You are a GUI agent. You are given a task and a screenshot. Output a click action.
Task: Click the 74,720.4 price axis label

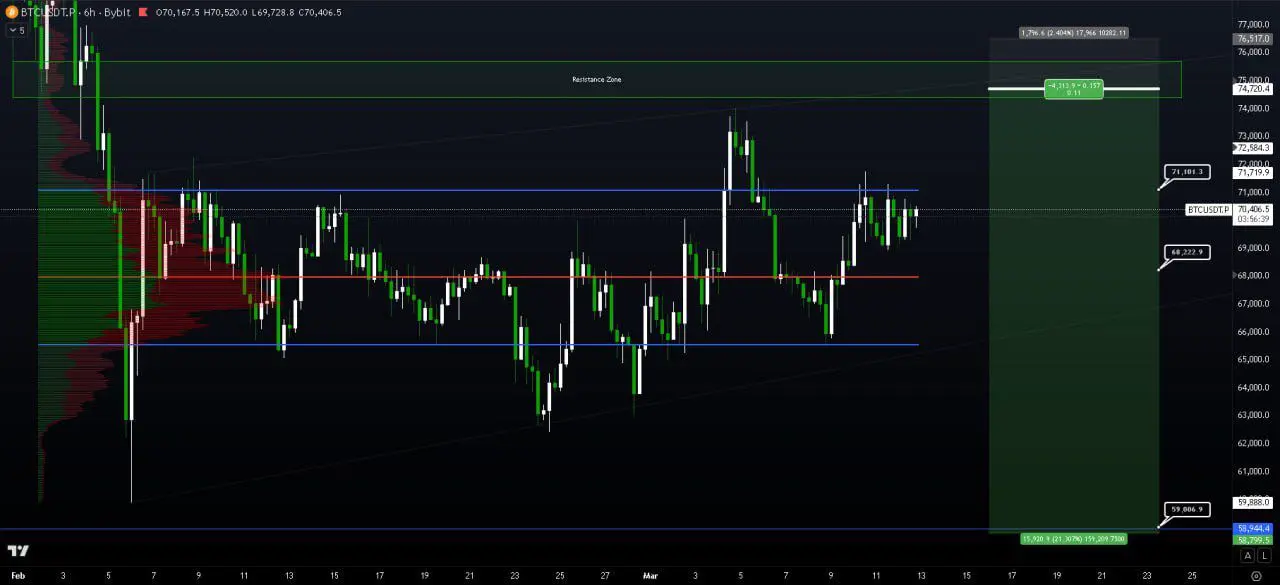click(x=1253, y=89)
